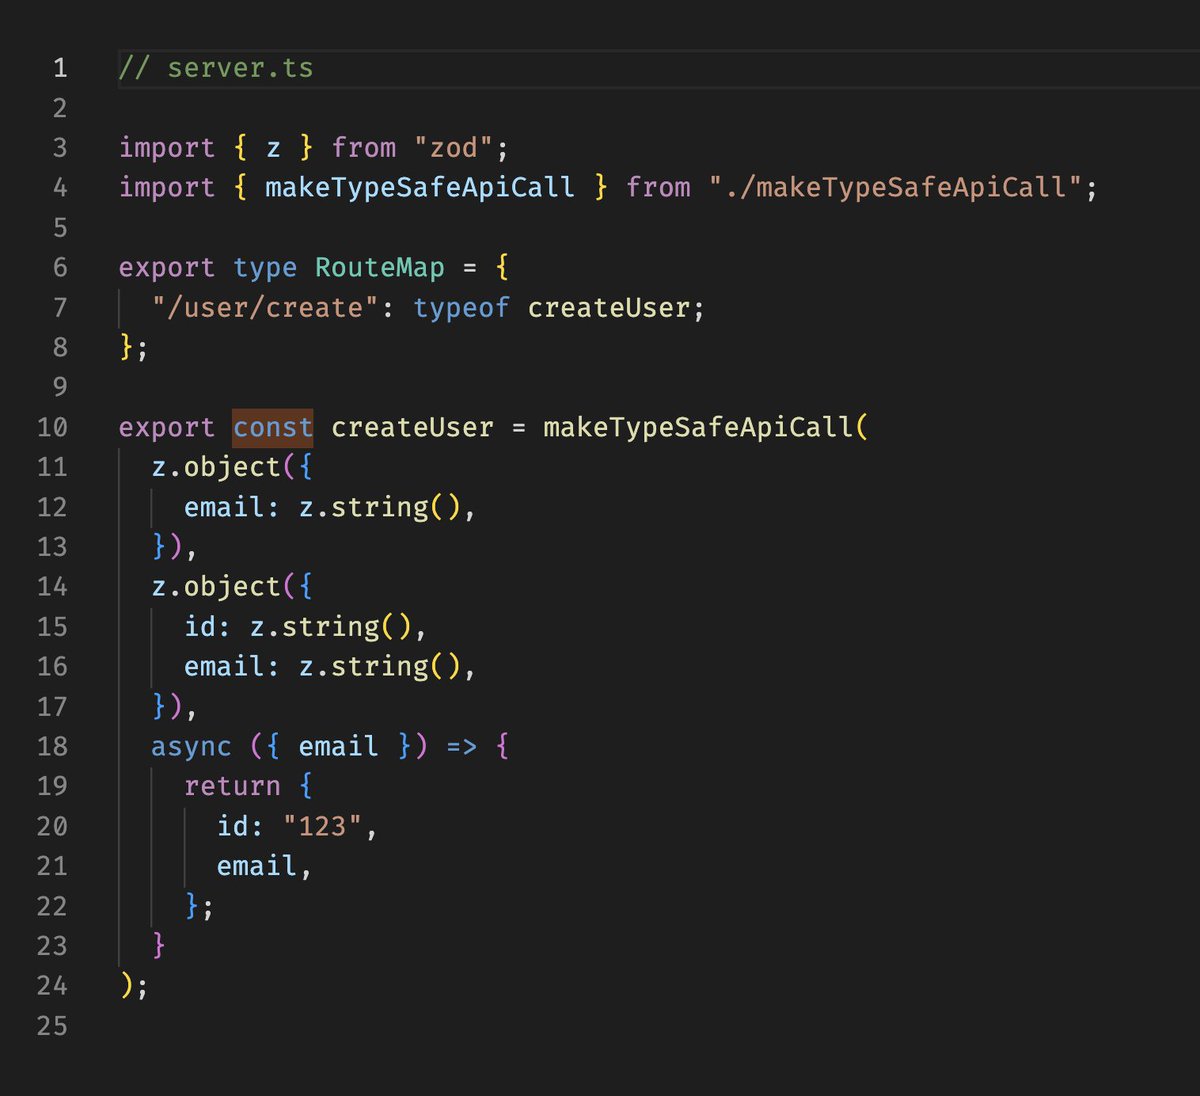Click the "123" string value

point(322,827)
